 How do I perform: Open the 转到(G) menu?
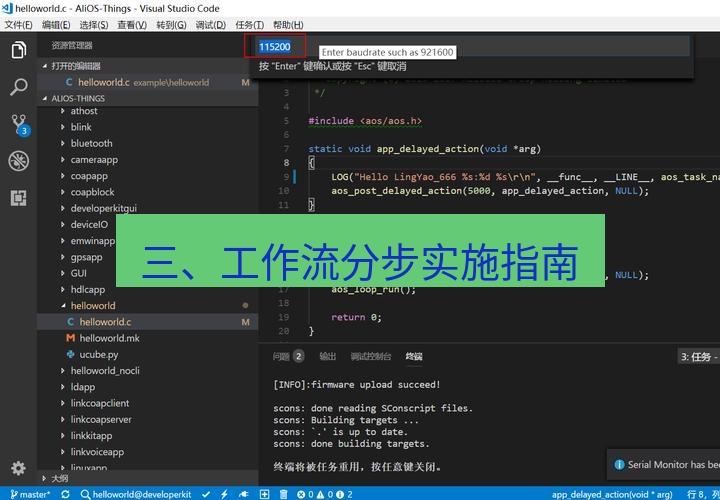(x=171, y=25)
